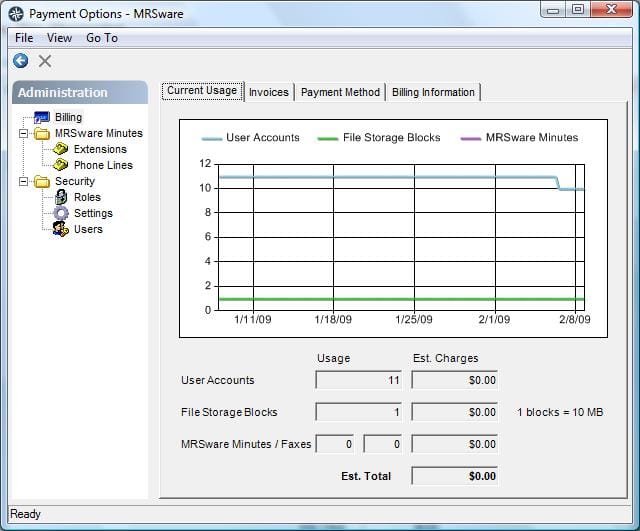Select the Security tree label
The image size is (640, 531).
tap(75, 181)
